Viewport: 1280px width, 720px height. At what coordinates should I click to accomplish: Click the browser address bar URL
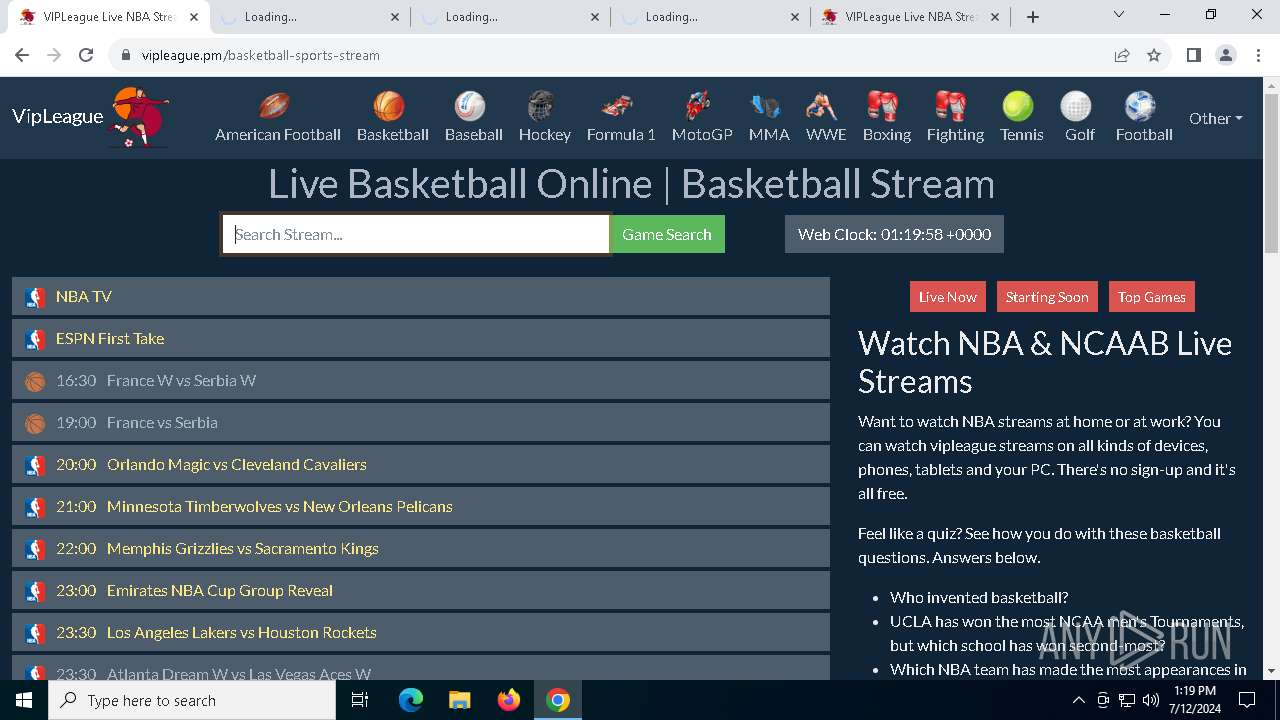point(260,55)
